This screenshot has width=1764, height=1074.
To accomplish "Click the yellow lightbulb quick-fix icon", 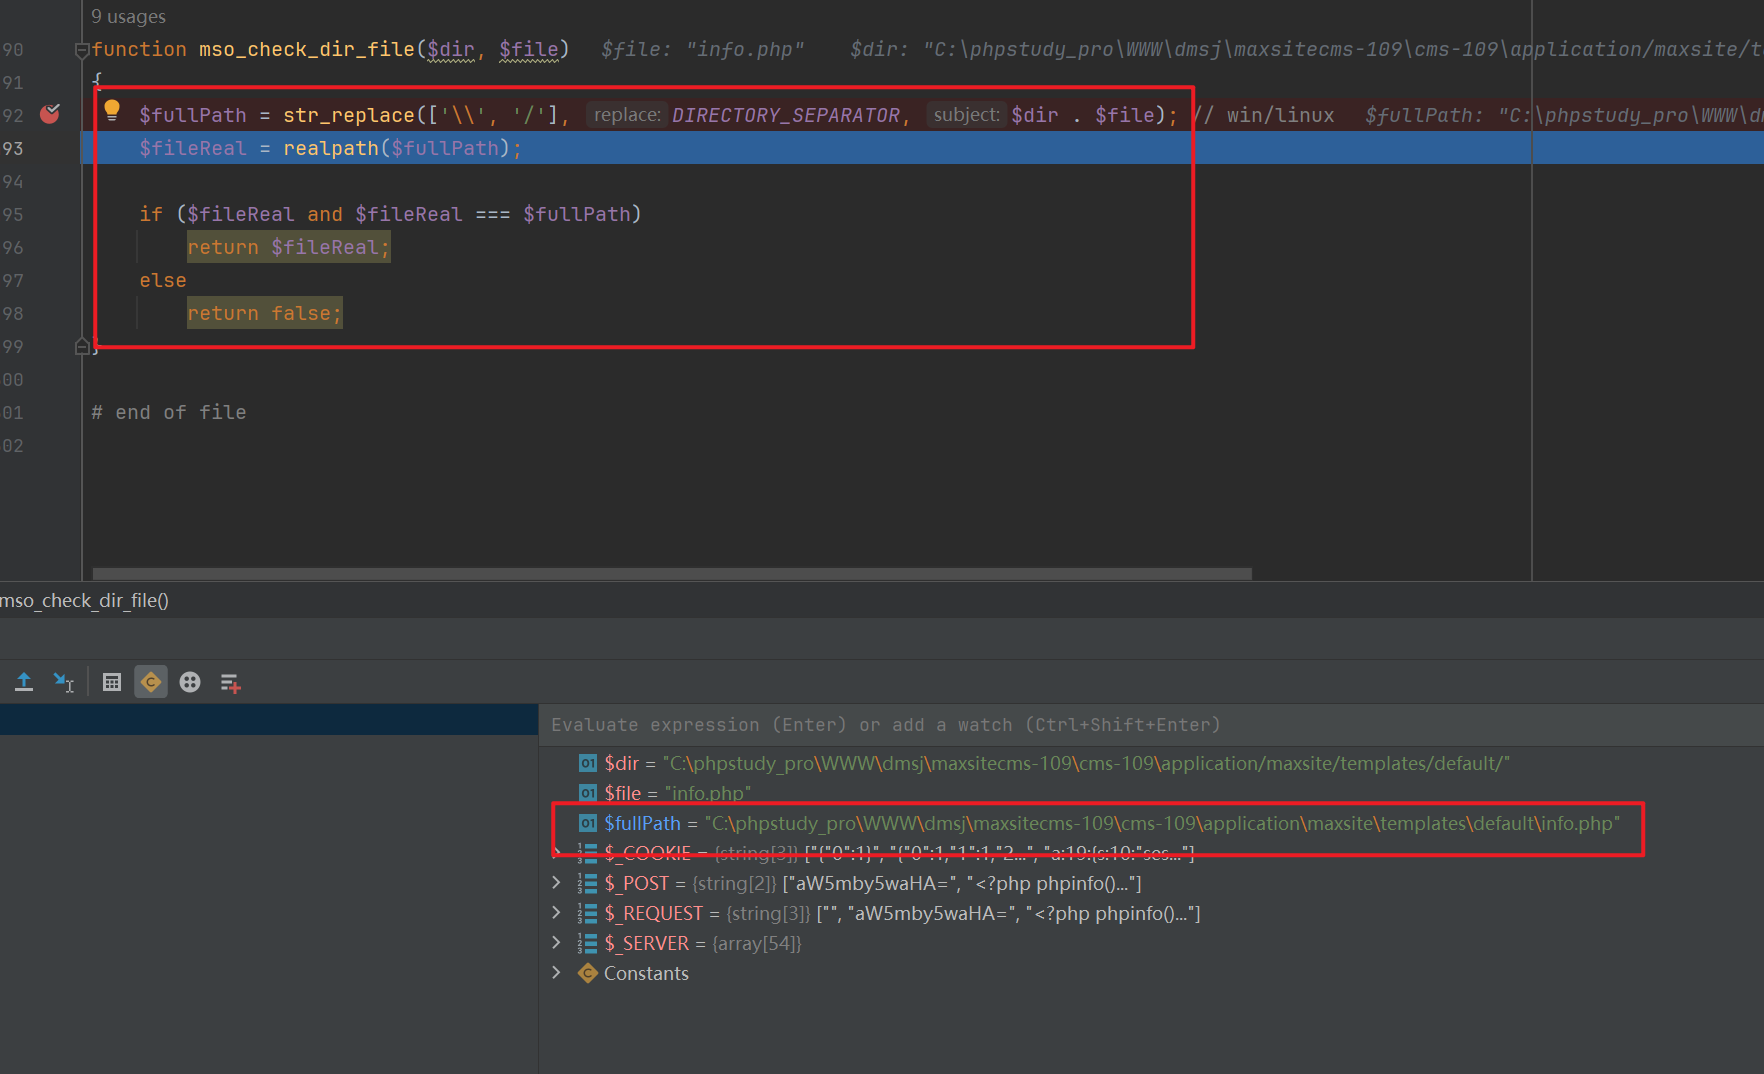I will pos(112,109).
